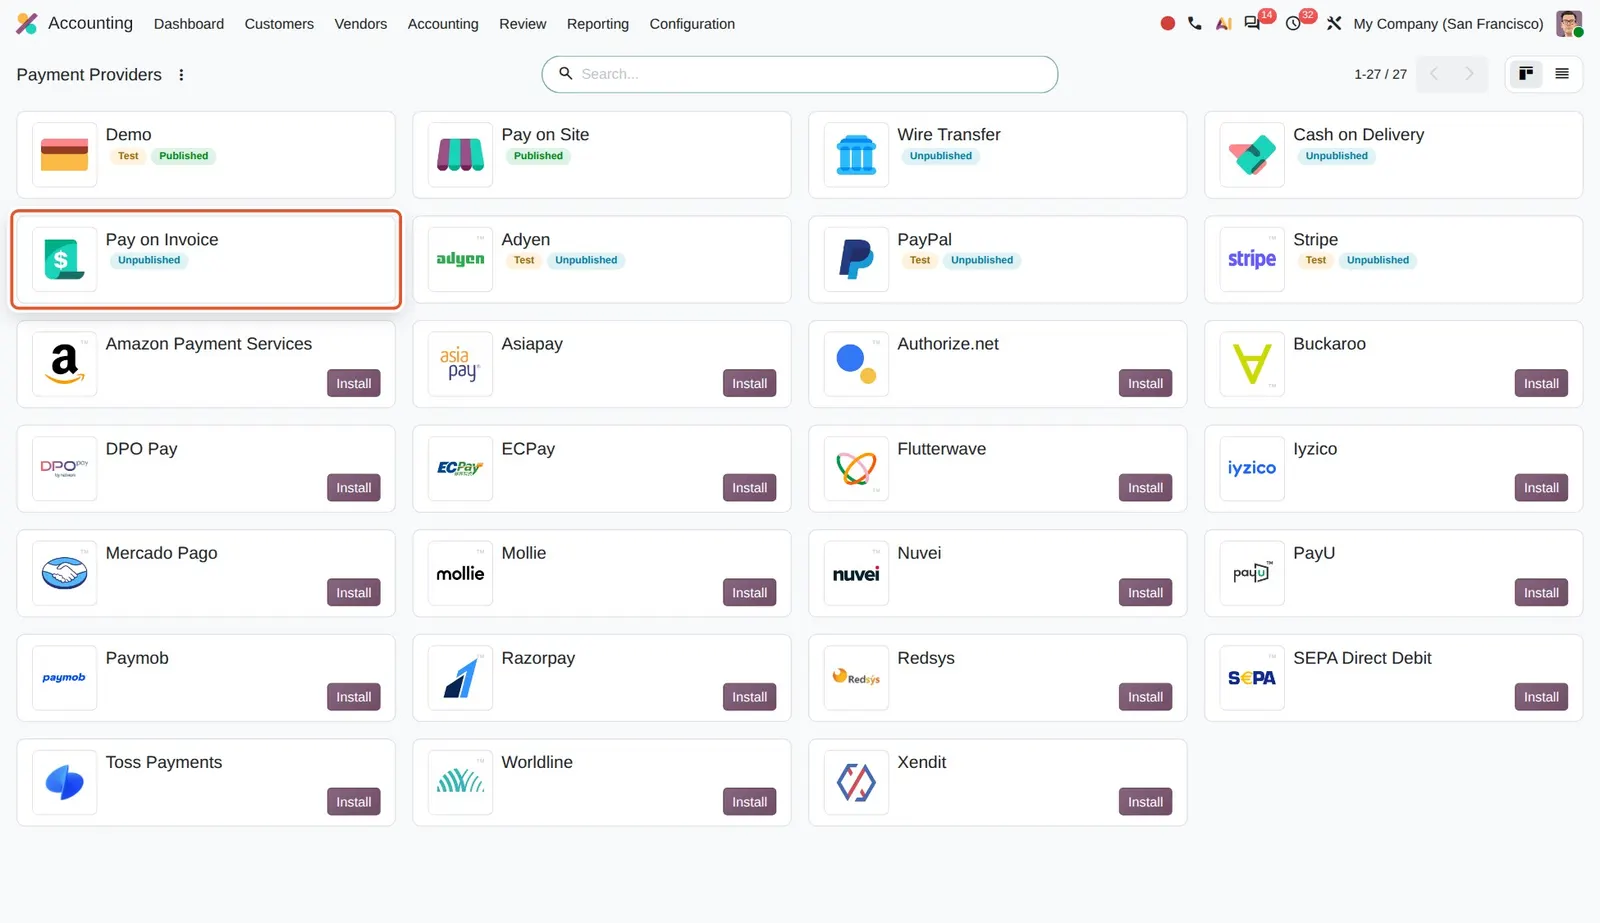Install Authorize.net provider
This screenshot has height=923, width=1600.
click(1145, 383)
